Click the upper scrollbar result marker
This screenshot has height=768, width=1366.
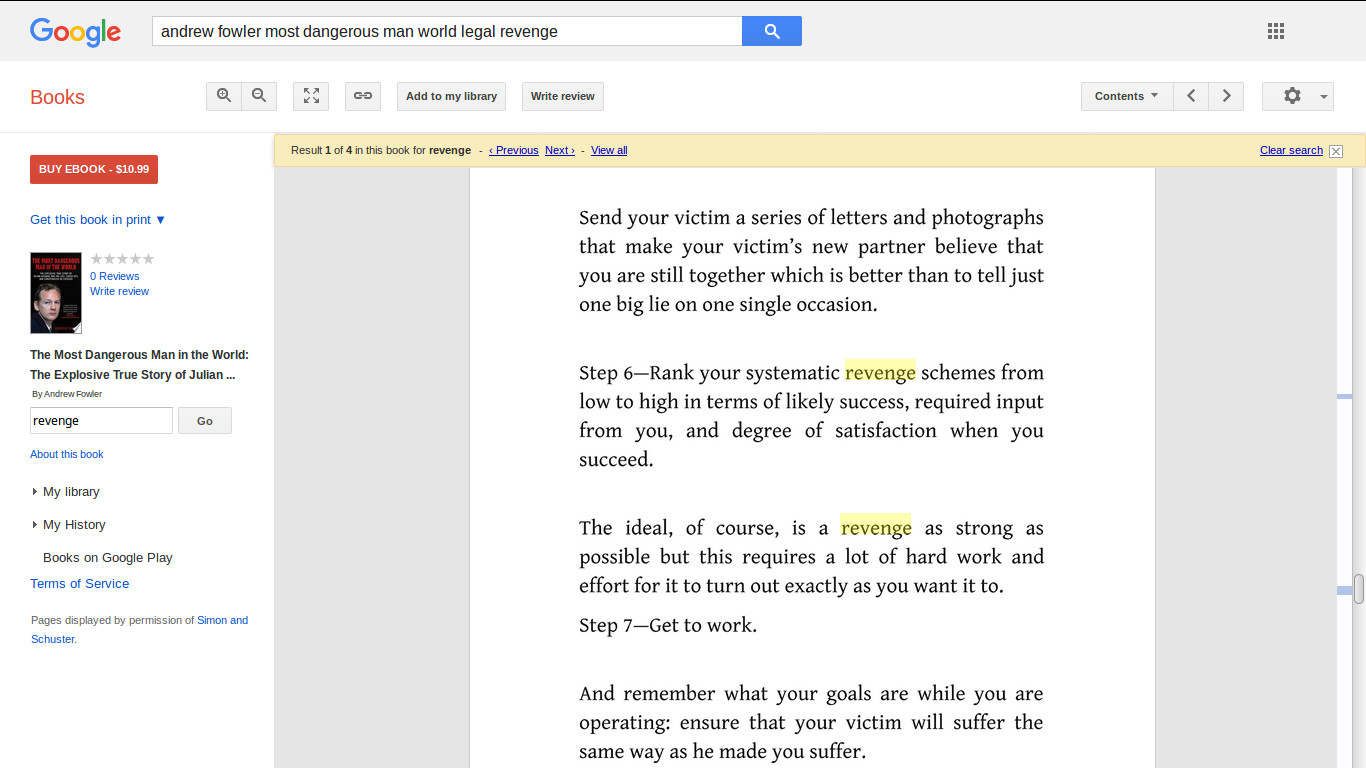coord(1345,397)
